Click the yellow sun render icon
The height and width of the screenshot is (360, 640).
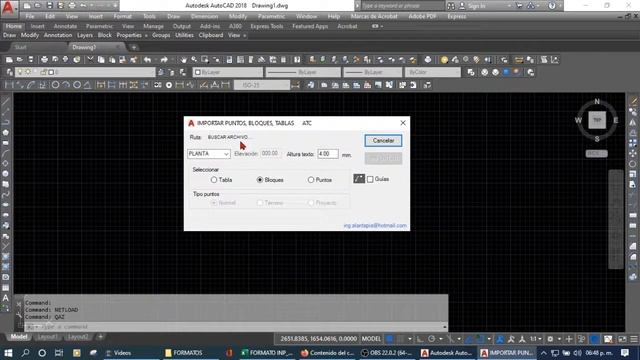pyautogui.click(x=444, y=60)
